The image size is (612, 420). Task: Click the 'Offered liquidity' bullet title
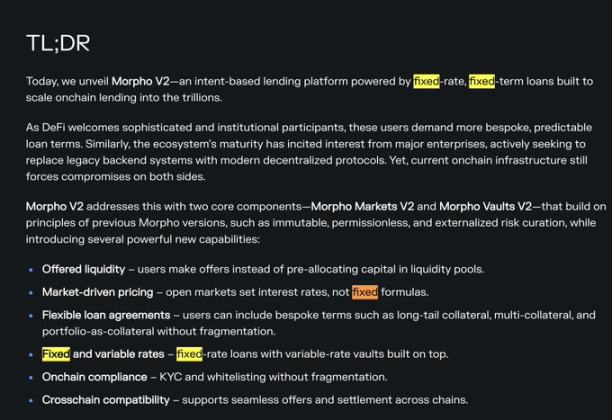pyautogui.click(x=84, y=269)
